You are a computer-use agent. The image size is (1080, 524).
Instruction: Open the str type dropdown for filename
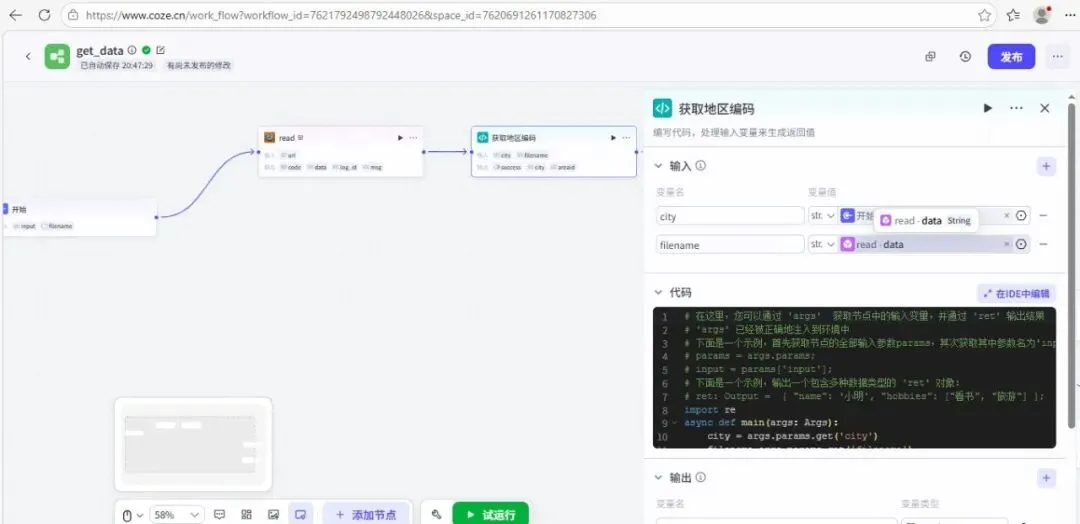[x=822, y=244]
